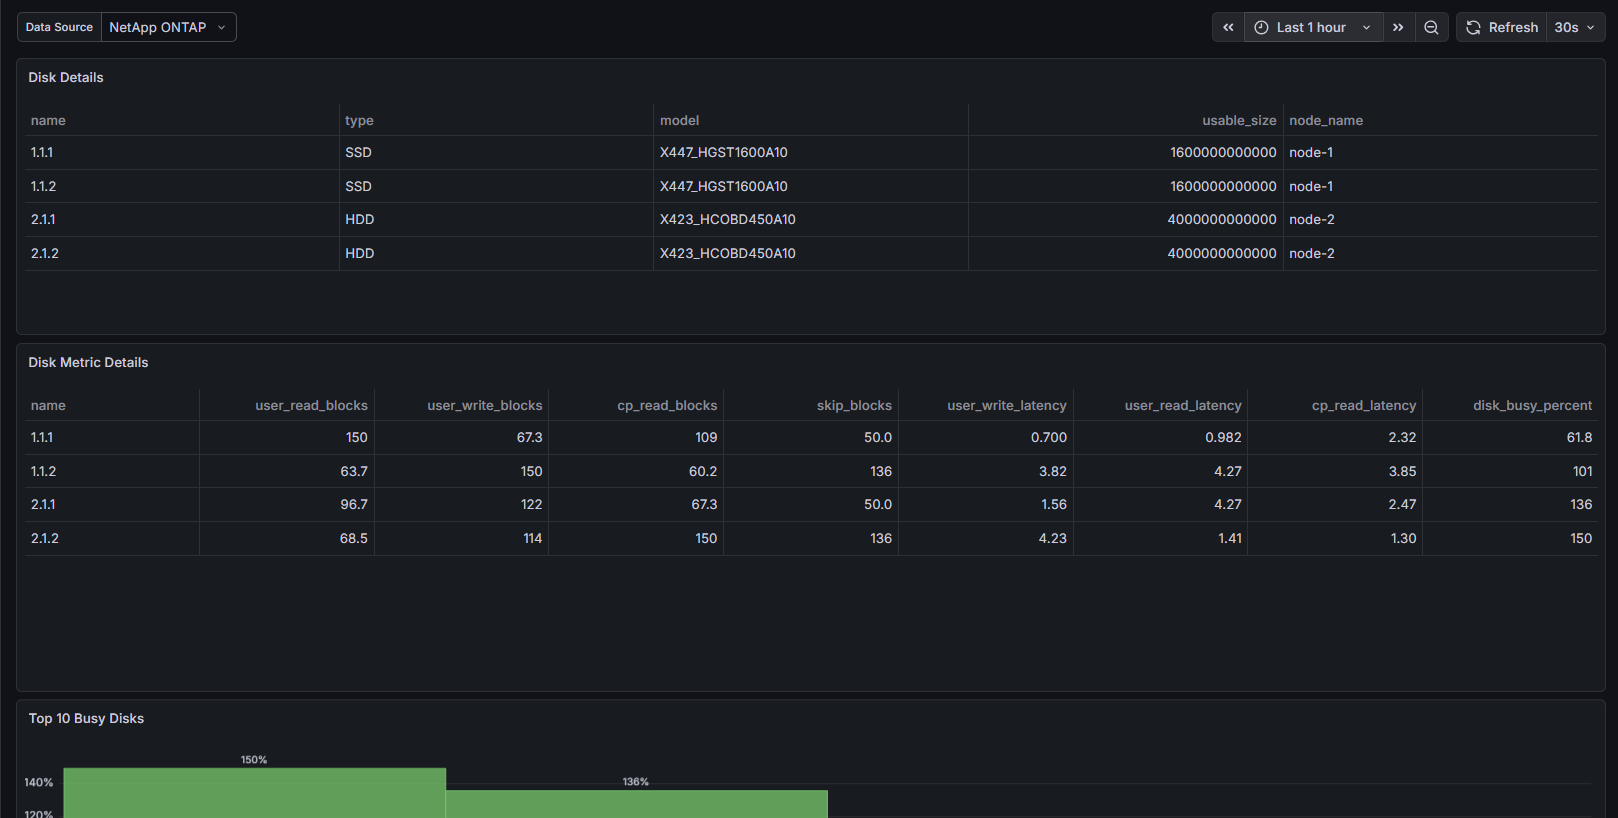This screenshot has width=1618, height=818.
Task: Click the Data Source label
Action: [59, 27]
